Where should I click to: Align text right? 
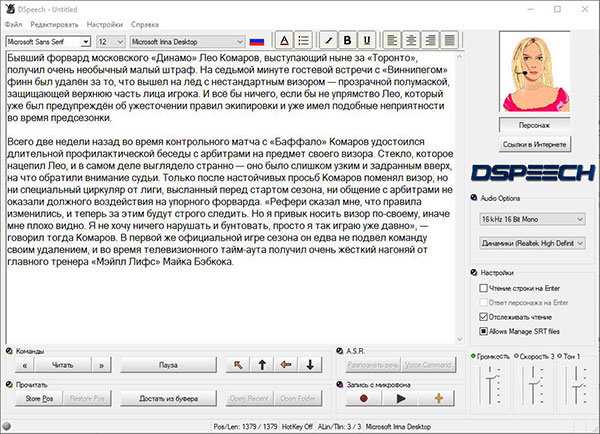tap(430, 40)
